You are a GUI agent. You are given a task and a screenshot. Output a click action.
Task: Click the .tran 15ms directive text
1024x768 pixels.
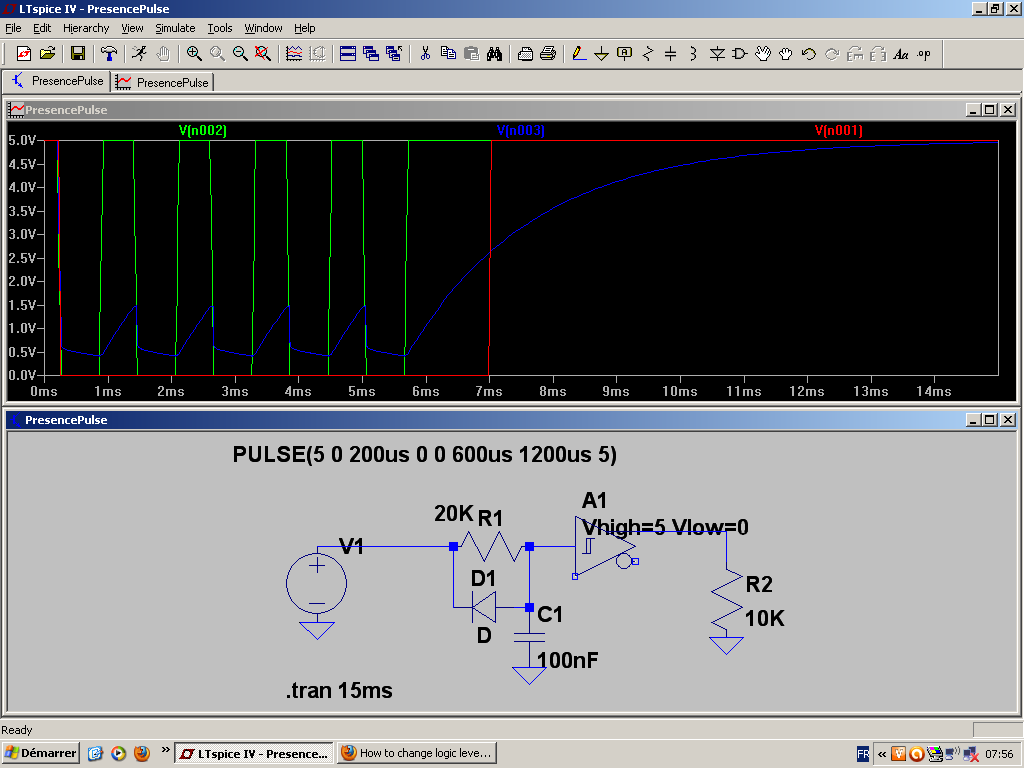tap(339, 690)
